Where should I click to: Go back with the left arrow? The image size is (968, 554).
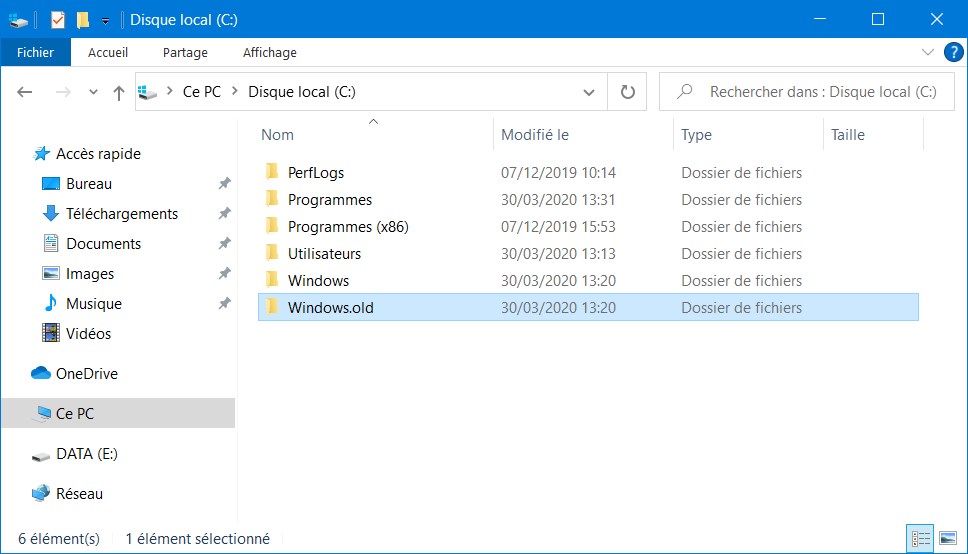pos(25,92)
